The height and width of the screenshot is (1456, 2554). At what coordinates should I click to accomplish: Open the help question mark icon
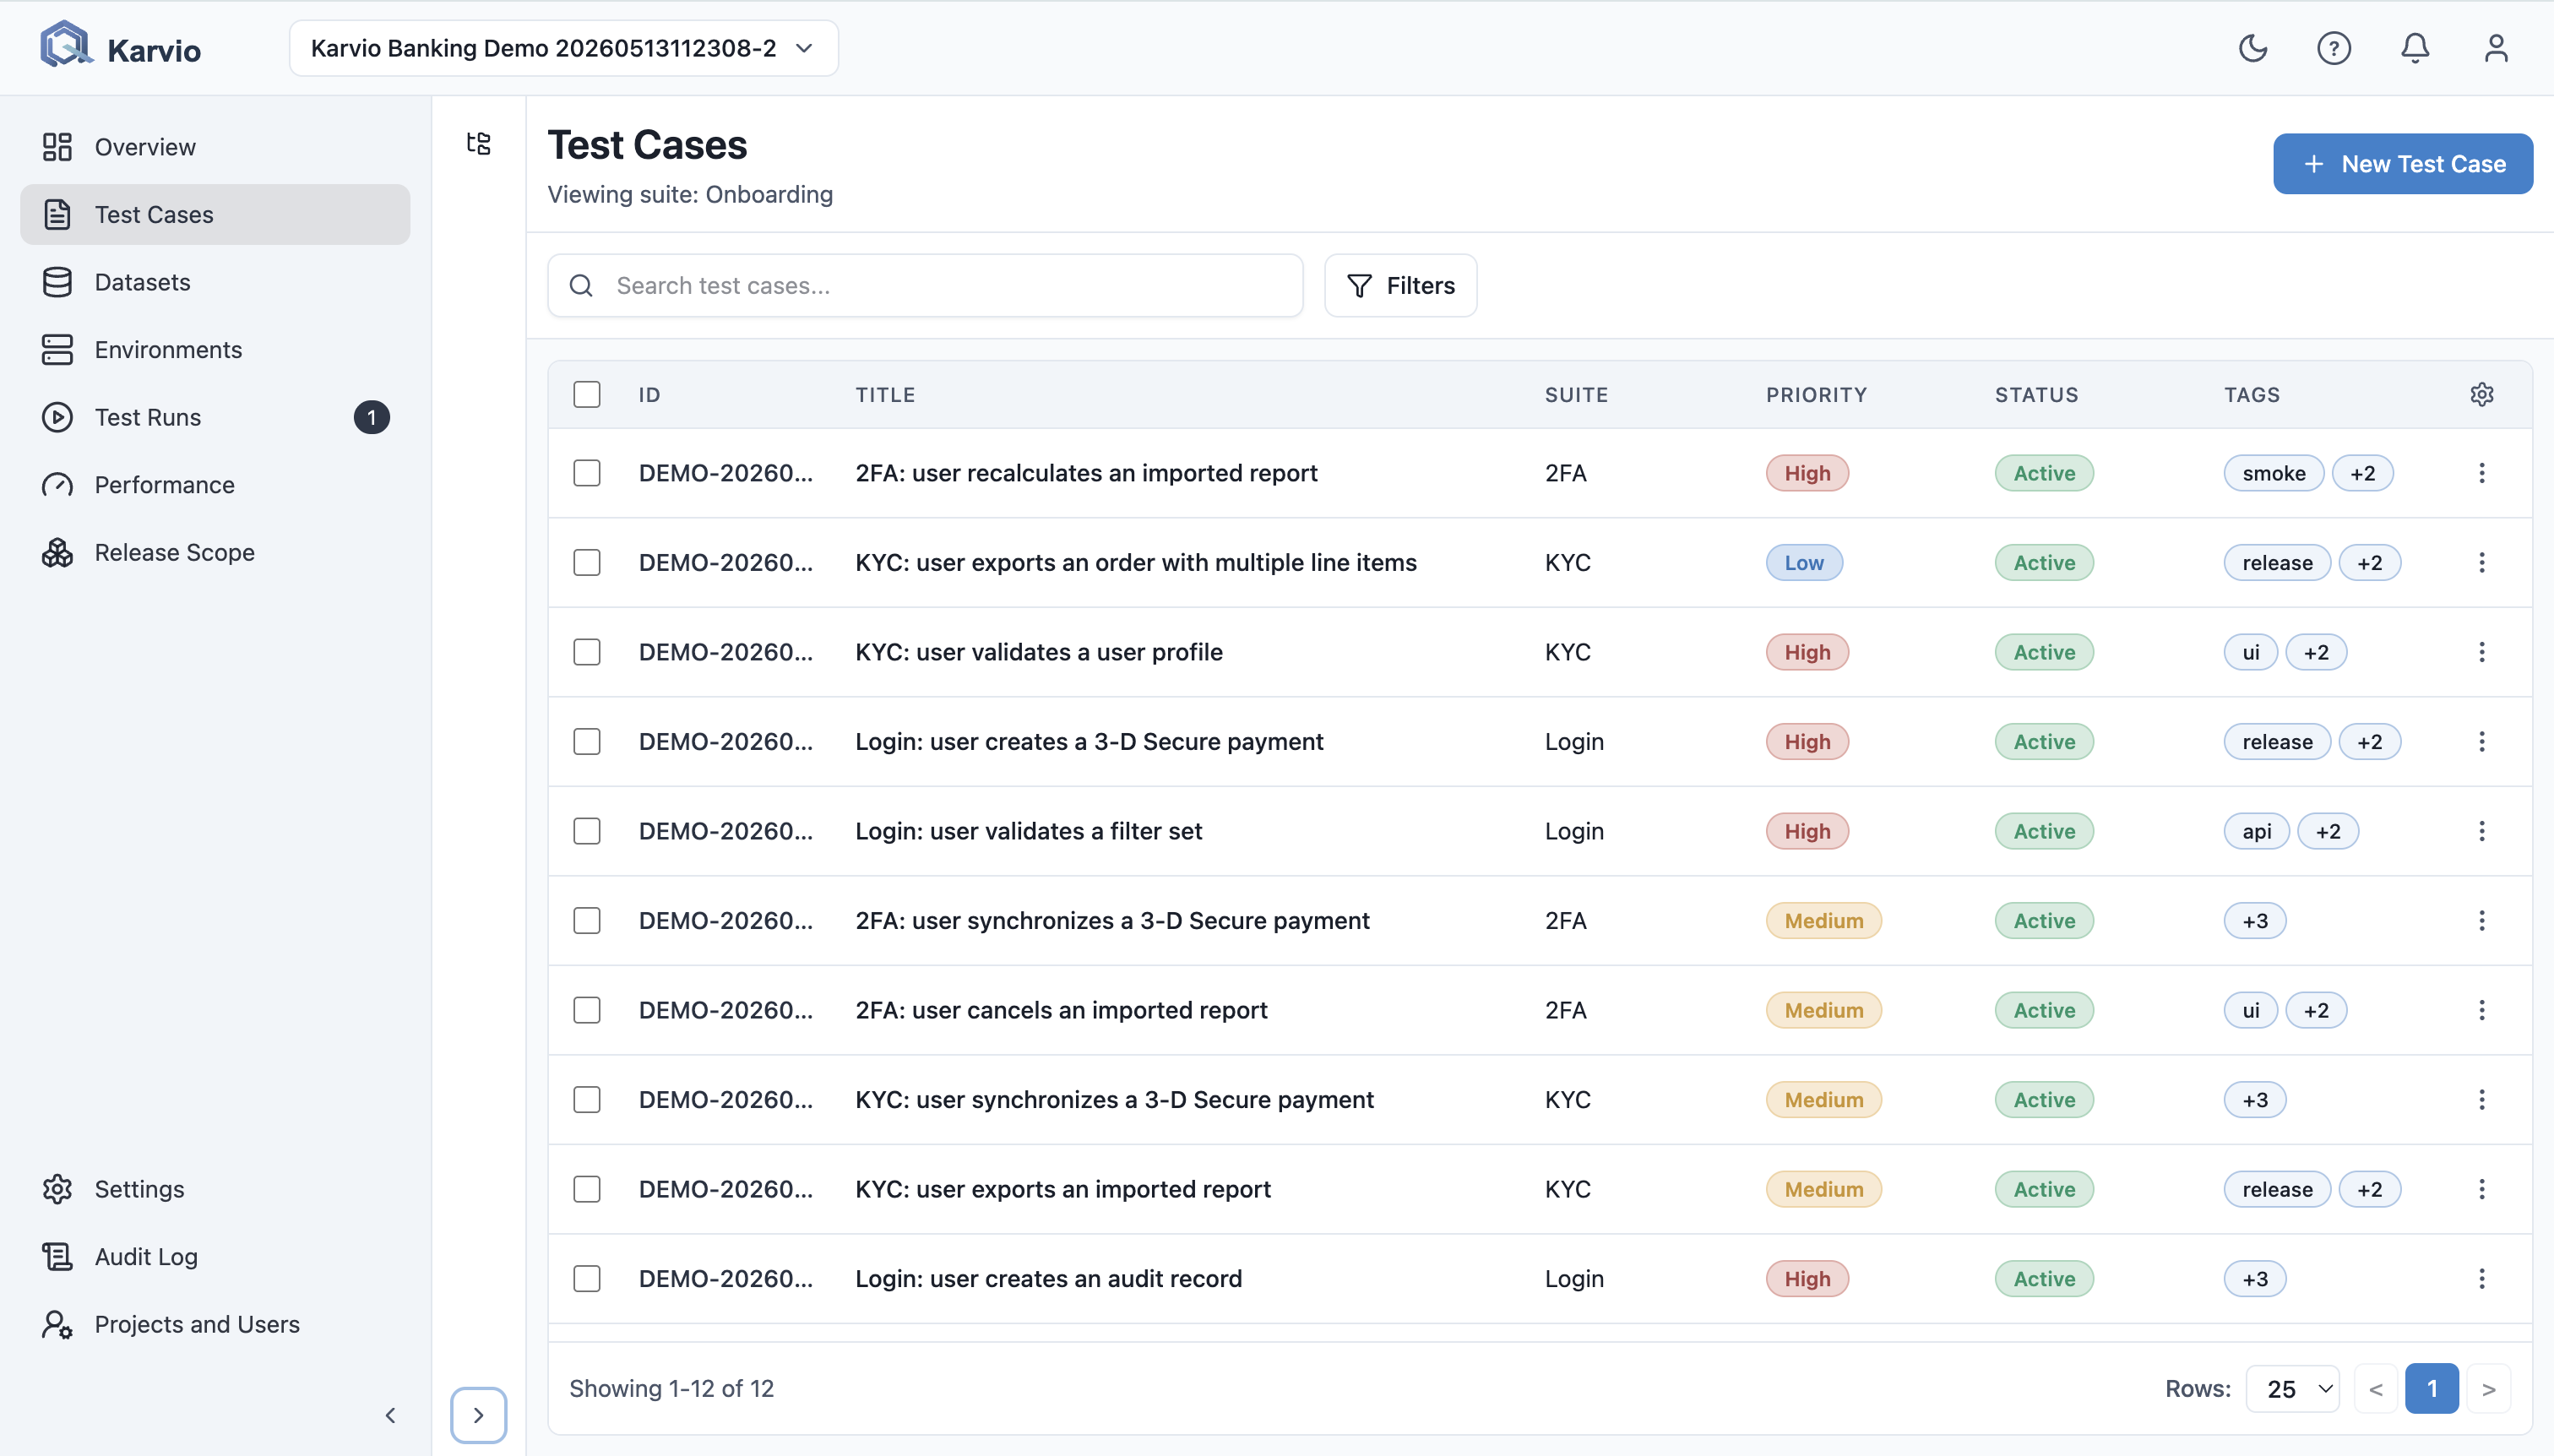[x=2333, y=48]
